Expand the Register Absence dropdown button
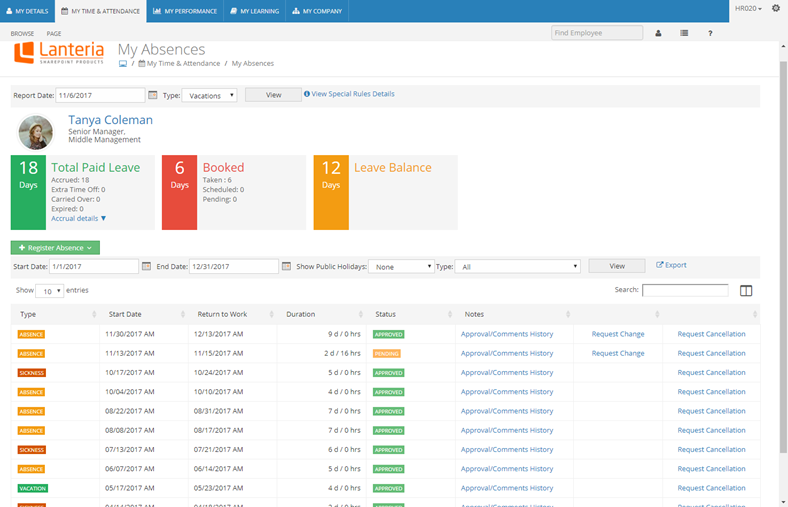The width and height of the screenshot is (788, 507). point(55,248)
